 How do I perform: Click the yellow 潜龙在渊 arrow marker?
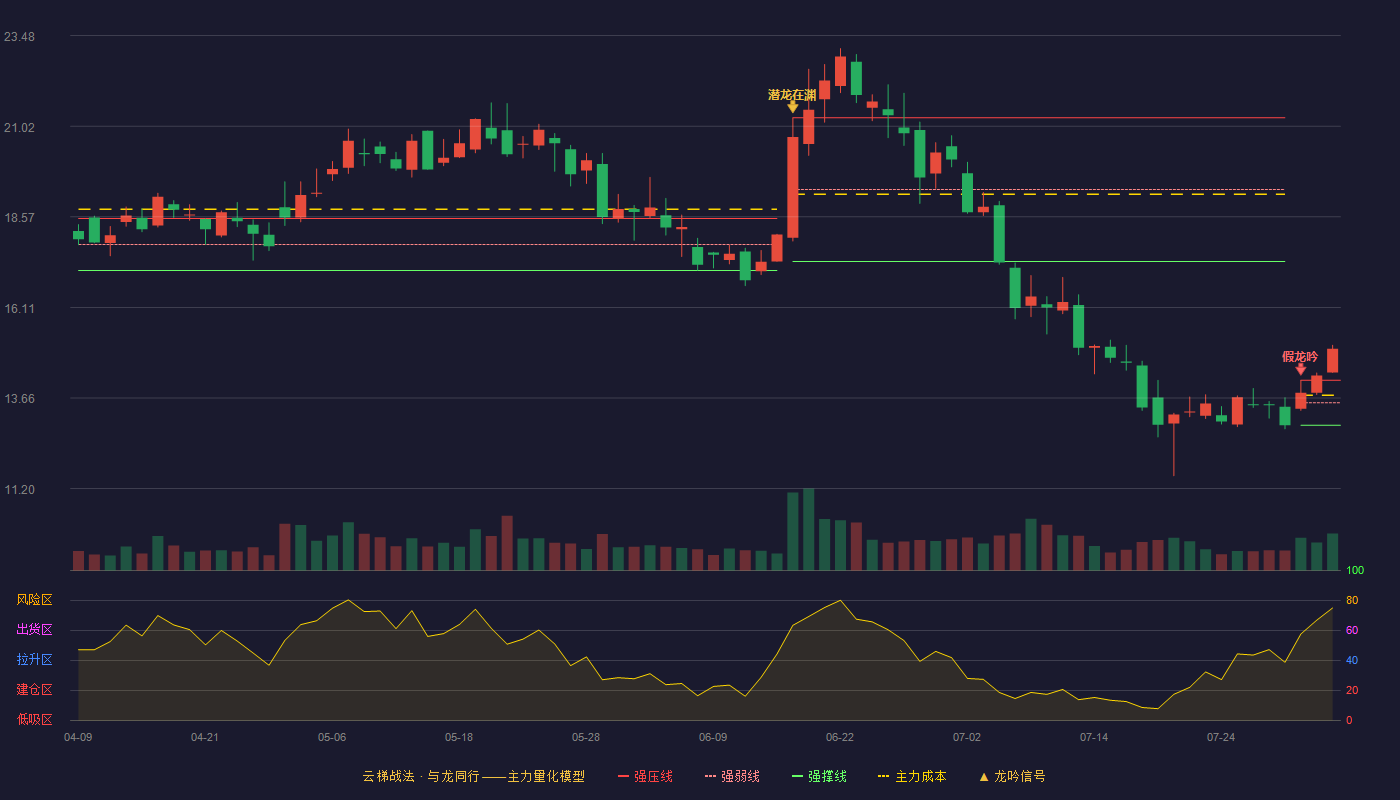(793, 107)
